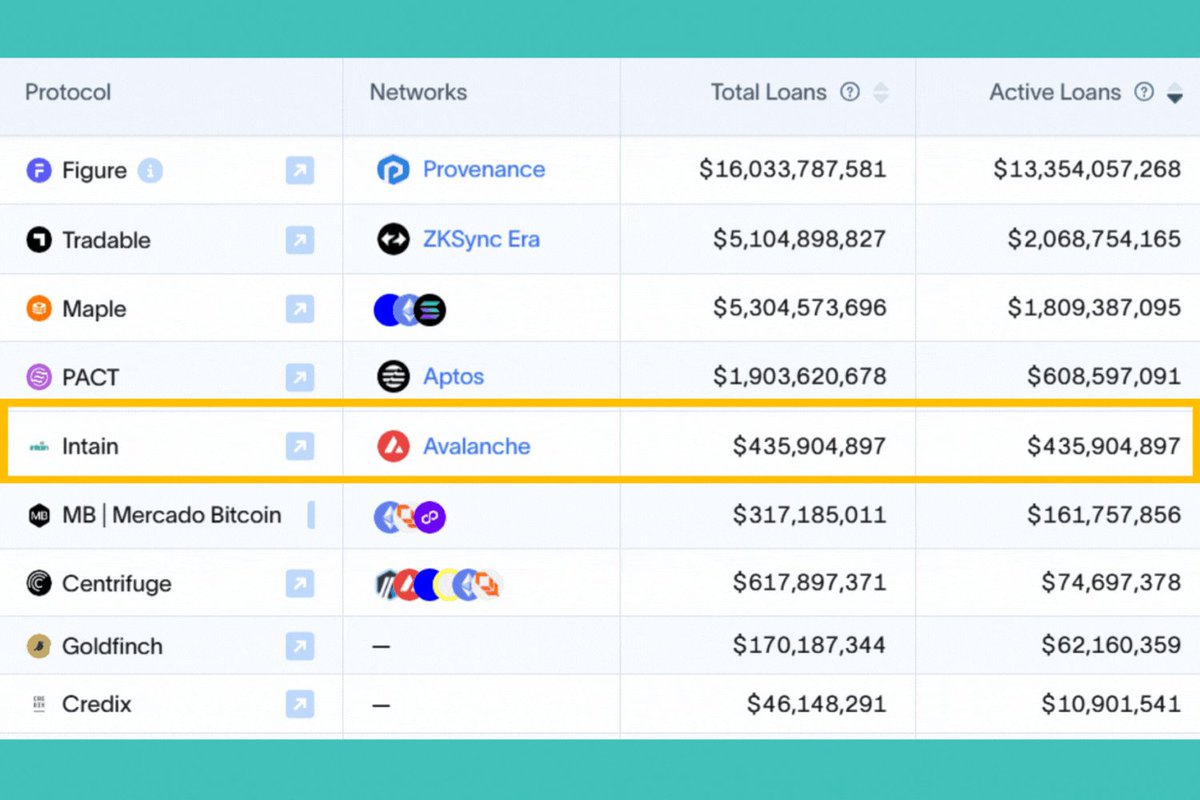The width and height of the screenshot is (1200, 800).
Task: Open the Aptos network link
Action: pos(453,377)
